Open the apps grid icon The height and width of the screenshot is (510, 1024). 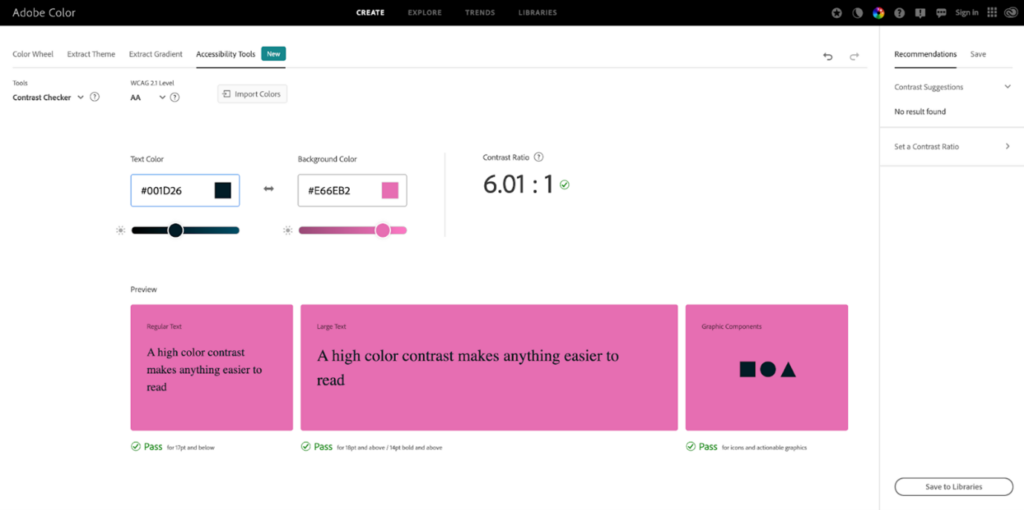click(x=992, y=12)
